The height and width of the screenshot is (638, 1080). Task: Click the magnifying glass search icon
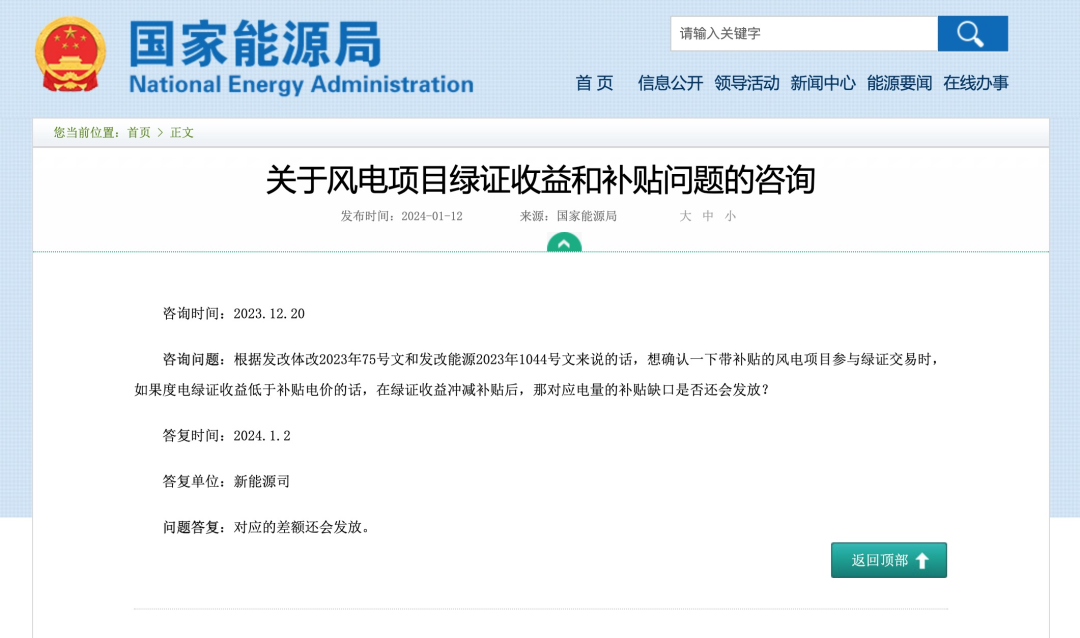(971, 33)
